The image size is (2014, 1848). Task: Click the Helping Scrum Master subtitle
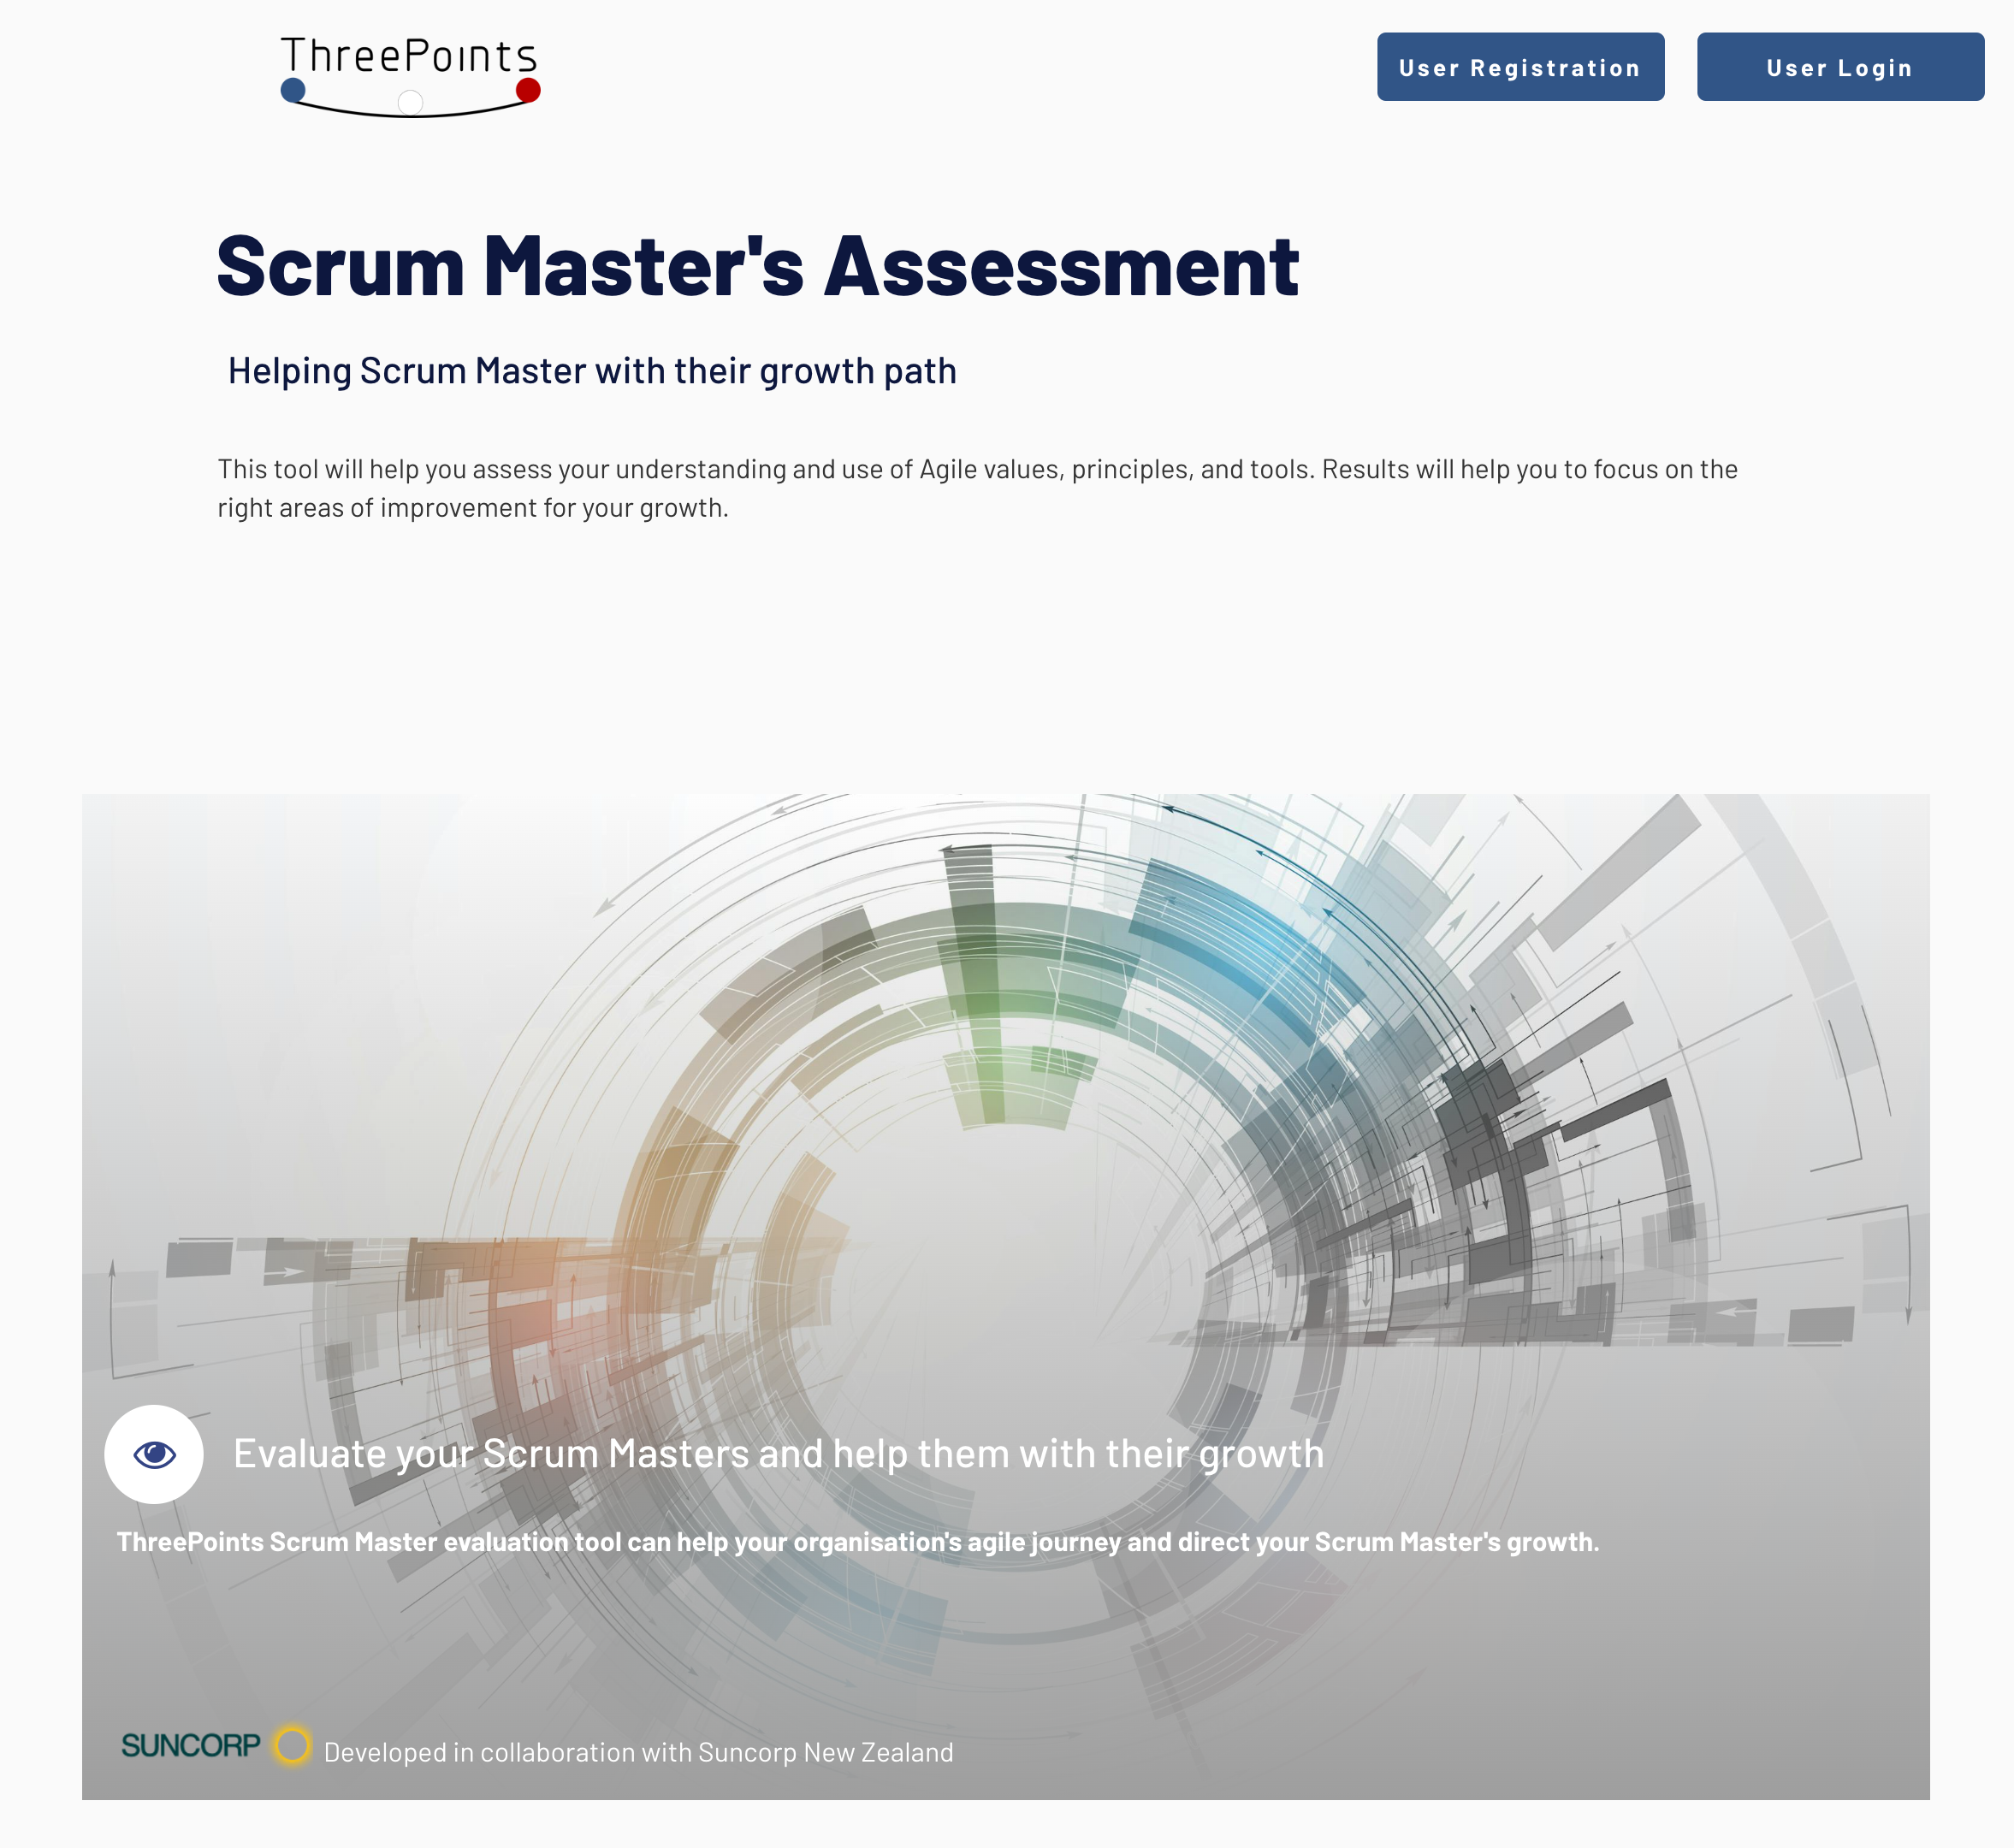(592, 371)
